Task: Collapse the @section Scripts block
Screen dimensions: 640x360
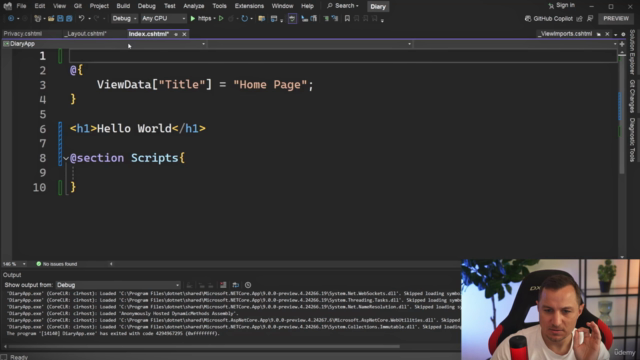Action: [x=66, y=158]
